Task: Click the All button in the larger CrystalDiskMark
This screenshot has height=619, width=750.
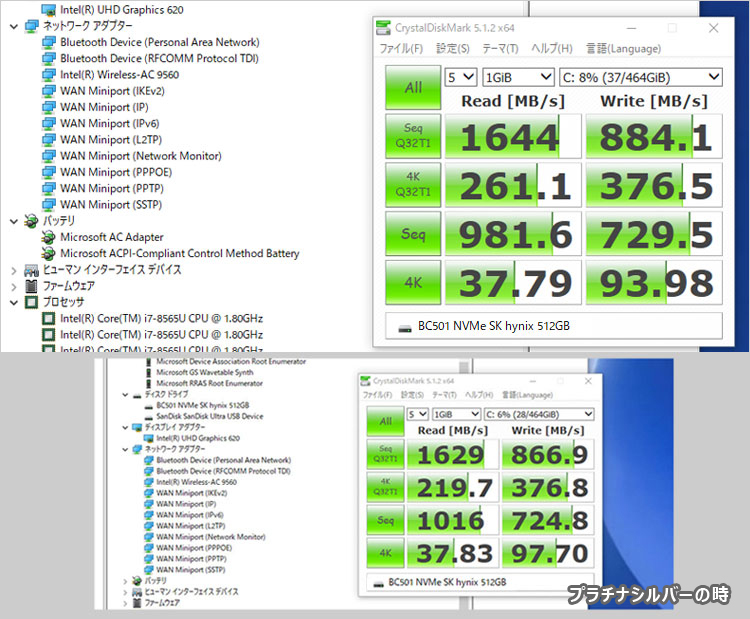Action: (413, 88)
